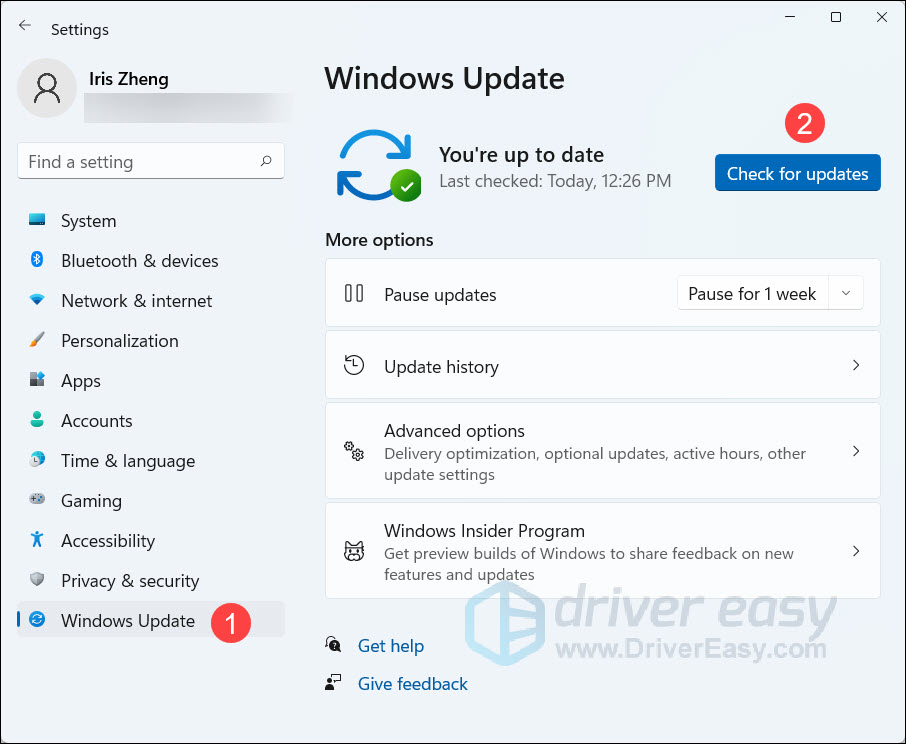This screenshot has width=906, height=744.
Task: Focus the Find a setting search box
Action: 138,162
